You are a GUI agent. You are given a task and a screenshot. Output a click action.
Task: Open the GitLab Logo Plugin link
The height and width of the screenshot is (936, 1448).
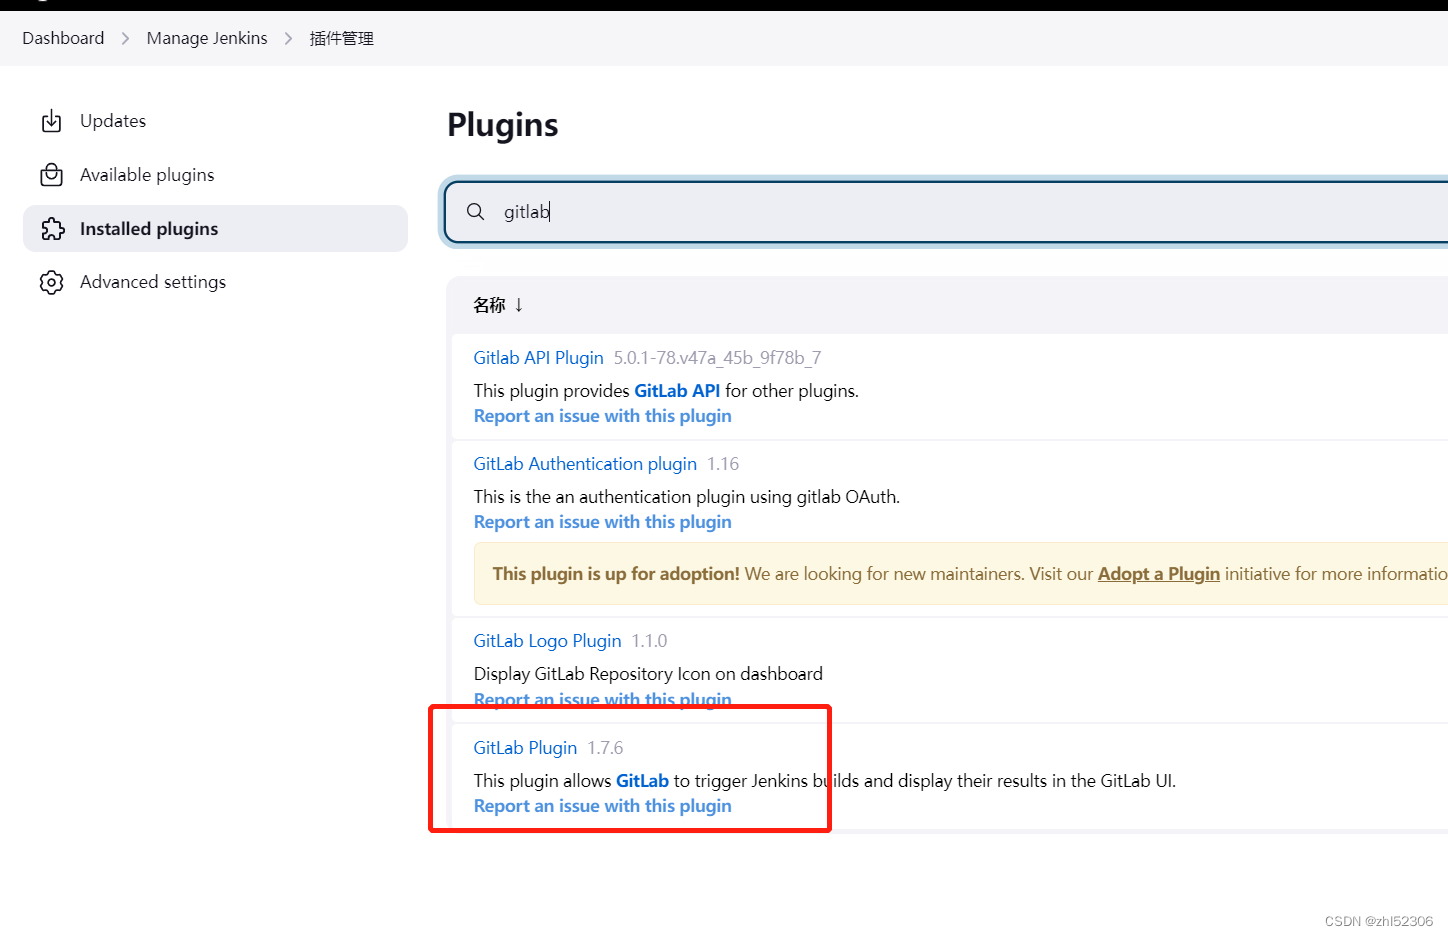click(547, 641)
